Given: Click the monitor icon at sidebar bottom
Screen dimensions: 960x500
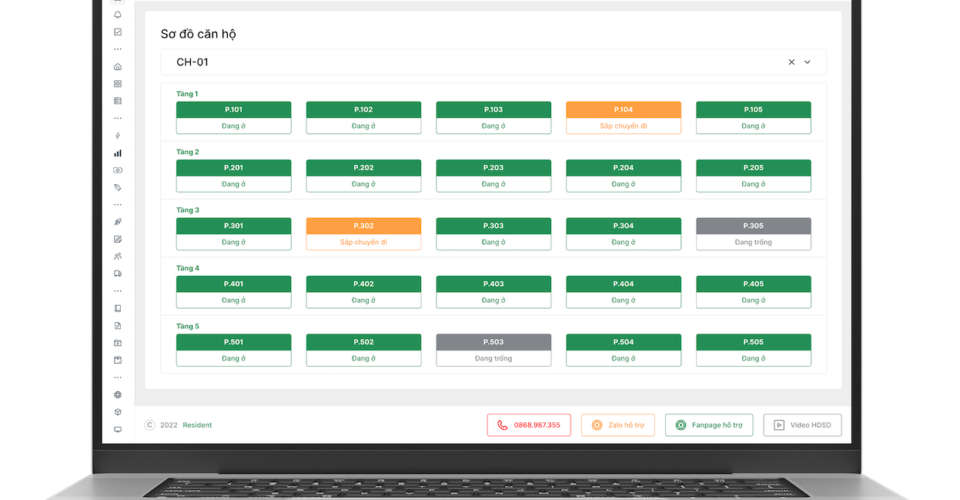Looking at the screenshot, I should (118, 429).
